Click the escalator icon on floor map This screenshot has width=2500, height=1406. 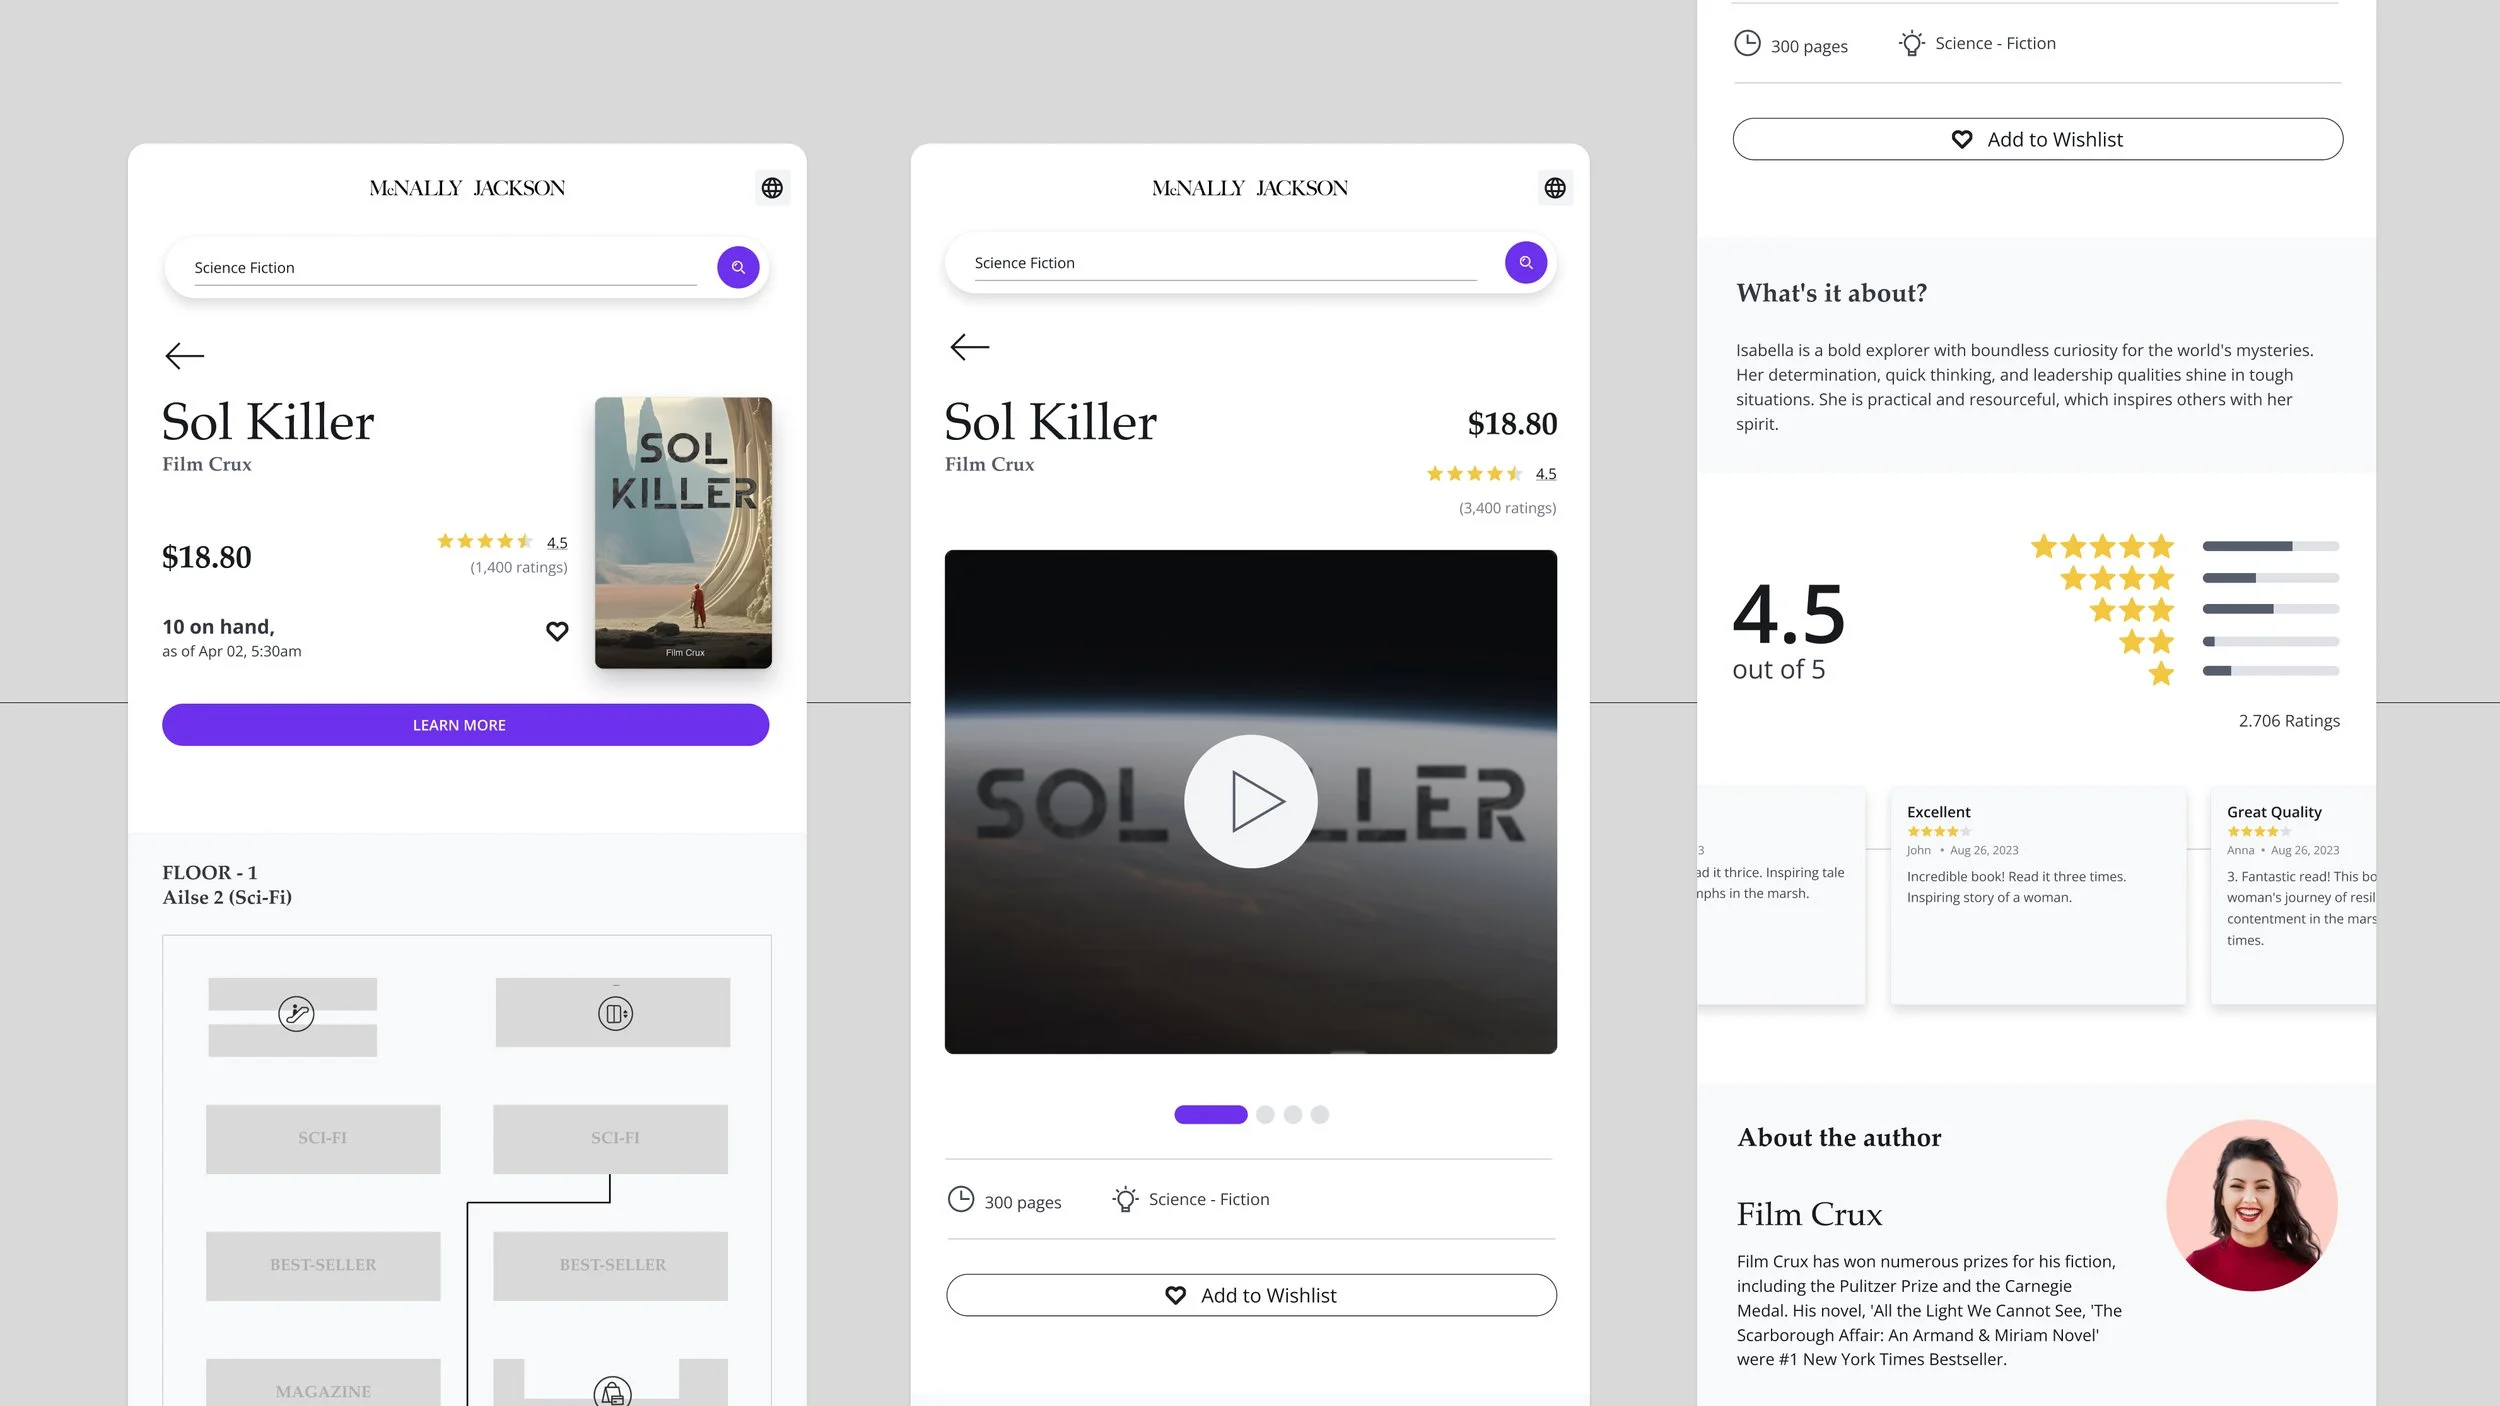pos(296,1014)
